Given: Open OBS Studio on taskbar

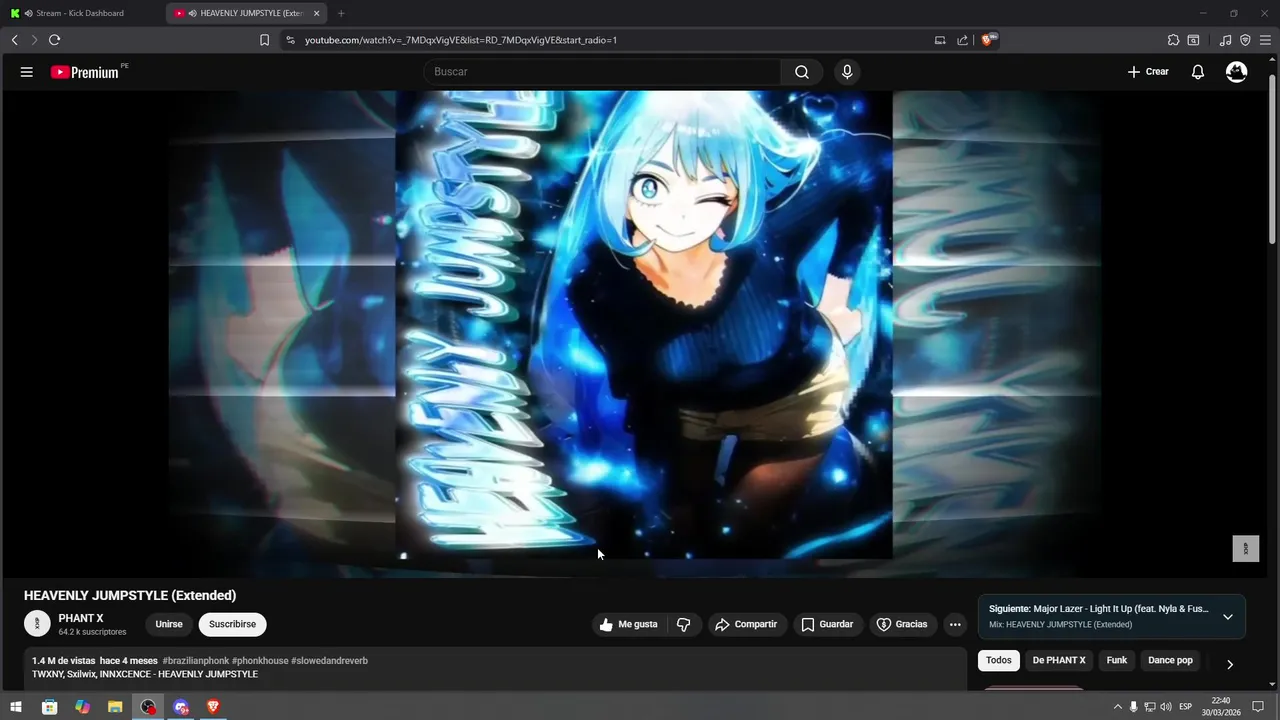Looking at the screenshot, I should [x=148, y=707].
